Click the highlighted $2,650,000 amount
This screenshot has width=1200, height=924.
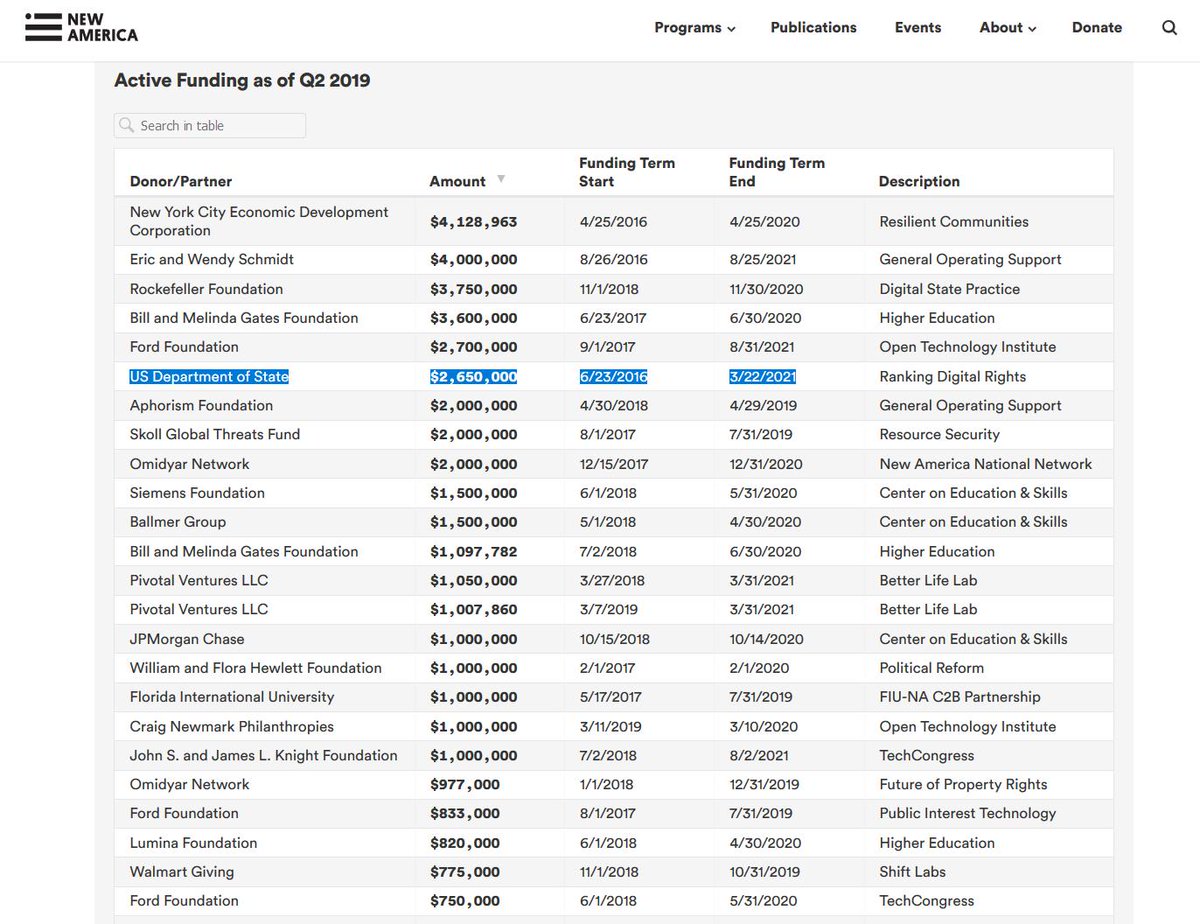(473, 377)
